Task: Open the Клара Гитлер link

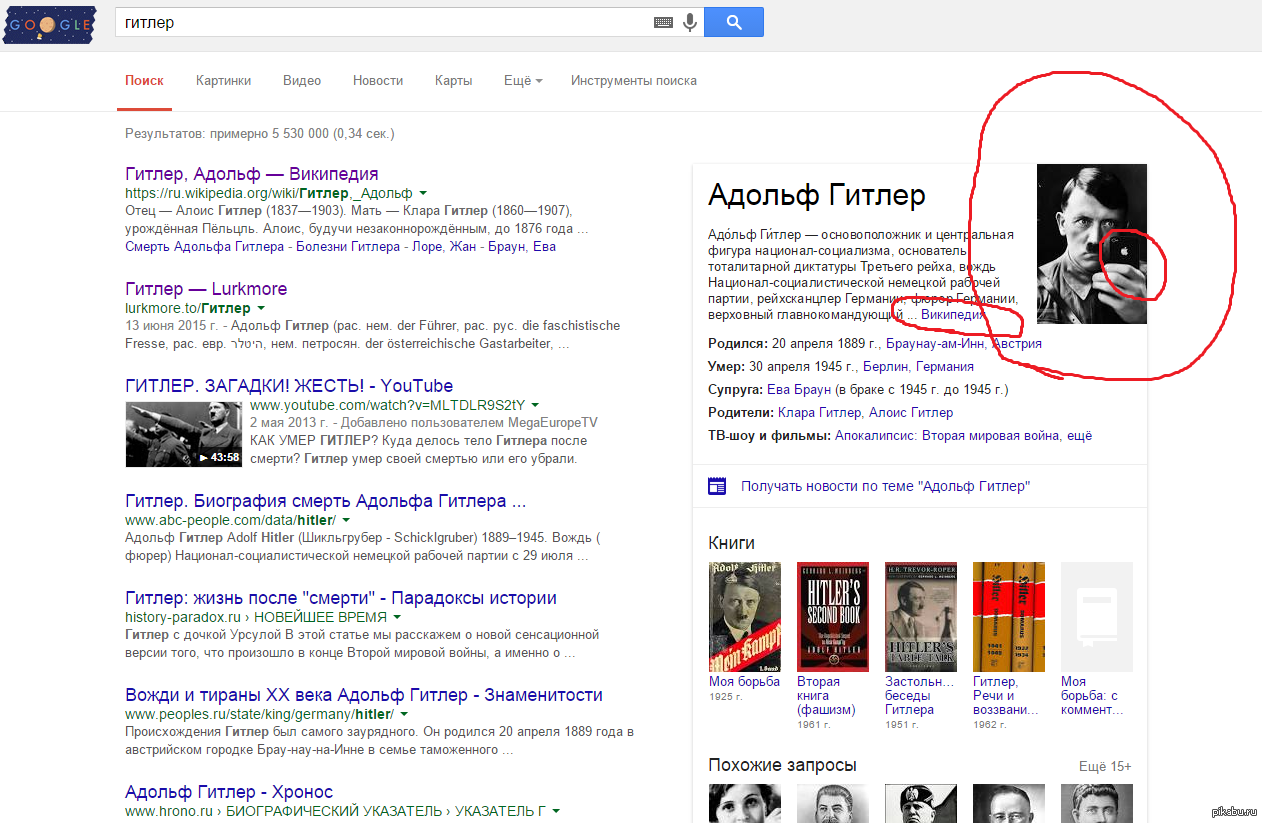Action: [819, 412]
